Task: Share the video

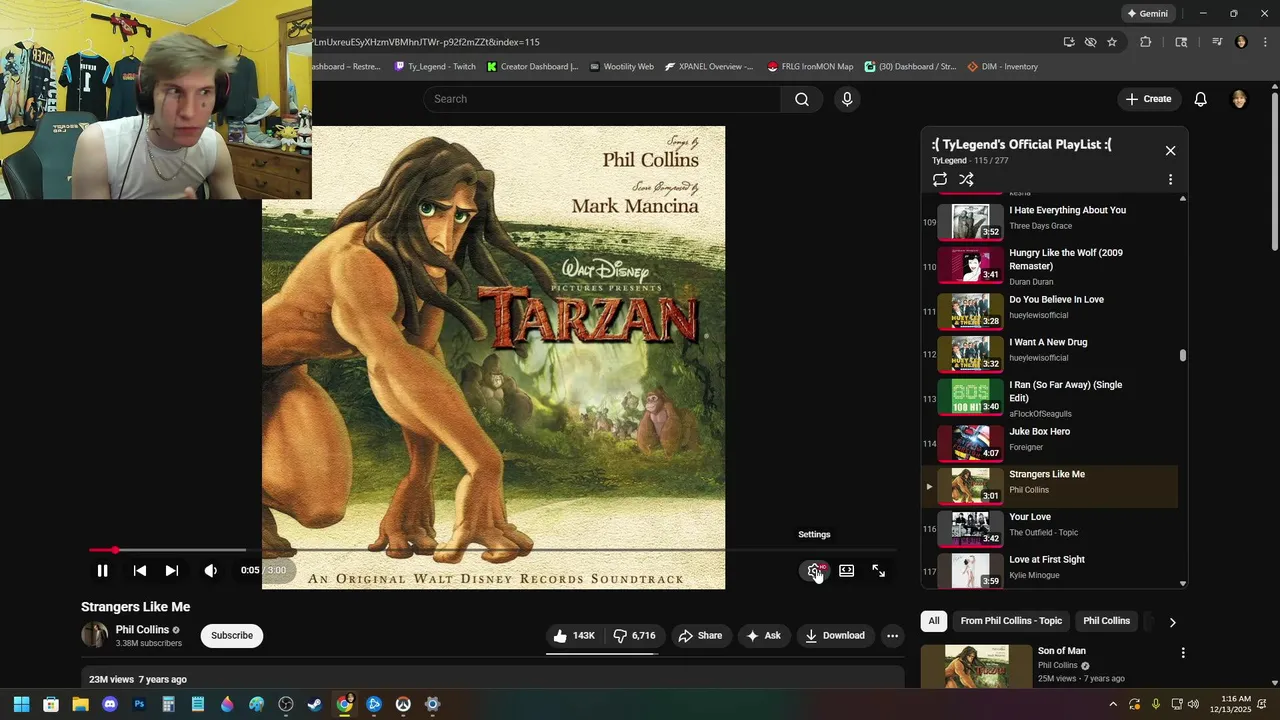Action: 699,636
